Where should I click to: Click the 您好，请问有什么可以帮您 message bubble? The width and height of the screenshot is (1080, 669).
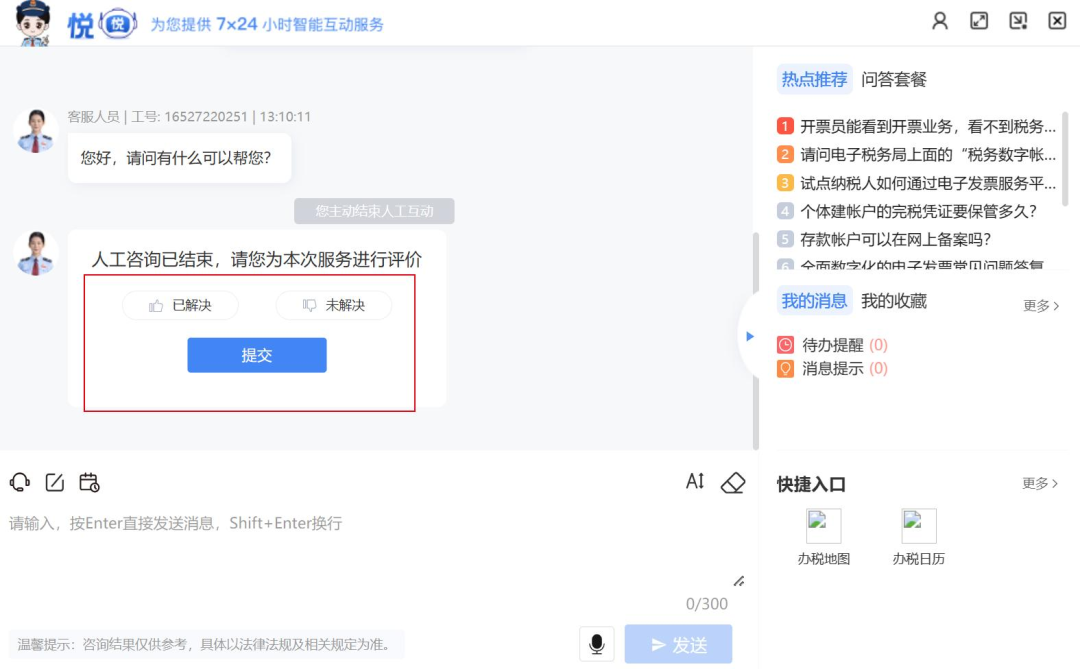point(179,158)
